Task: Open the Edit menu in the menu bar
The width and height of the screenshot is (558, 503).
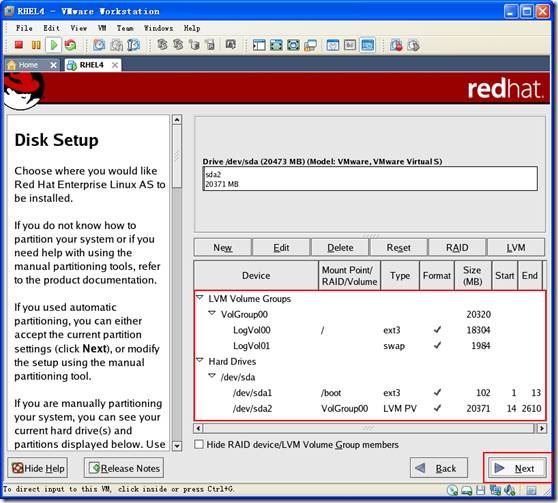Action: pos(51,28)
